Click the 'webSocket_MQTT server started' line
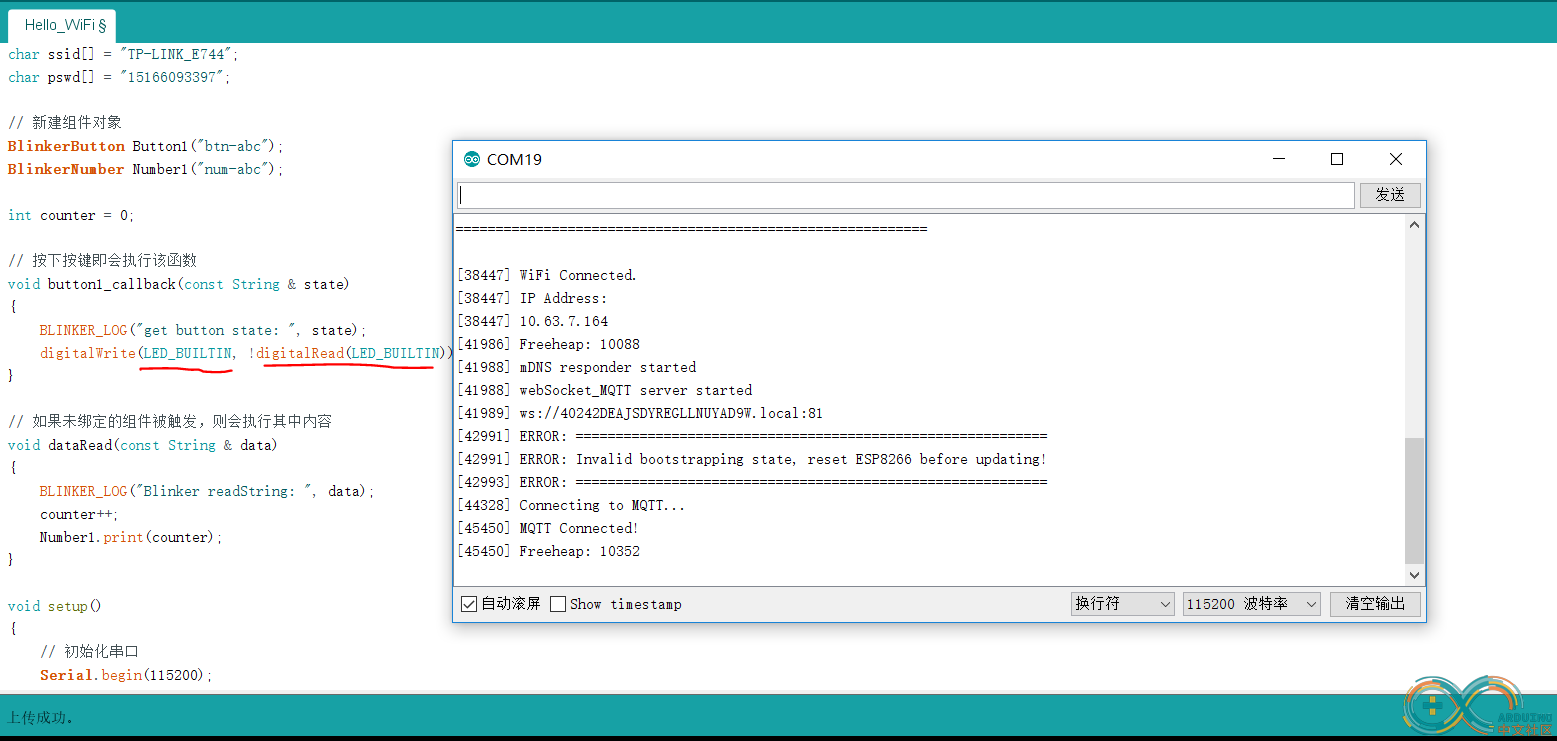Screen dimensions: 1557x741 [x=605, y=390]
